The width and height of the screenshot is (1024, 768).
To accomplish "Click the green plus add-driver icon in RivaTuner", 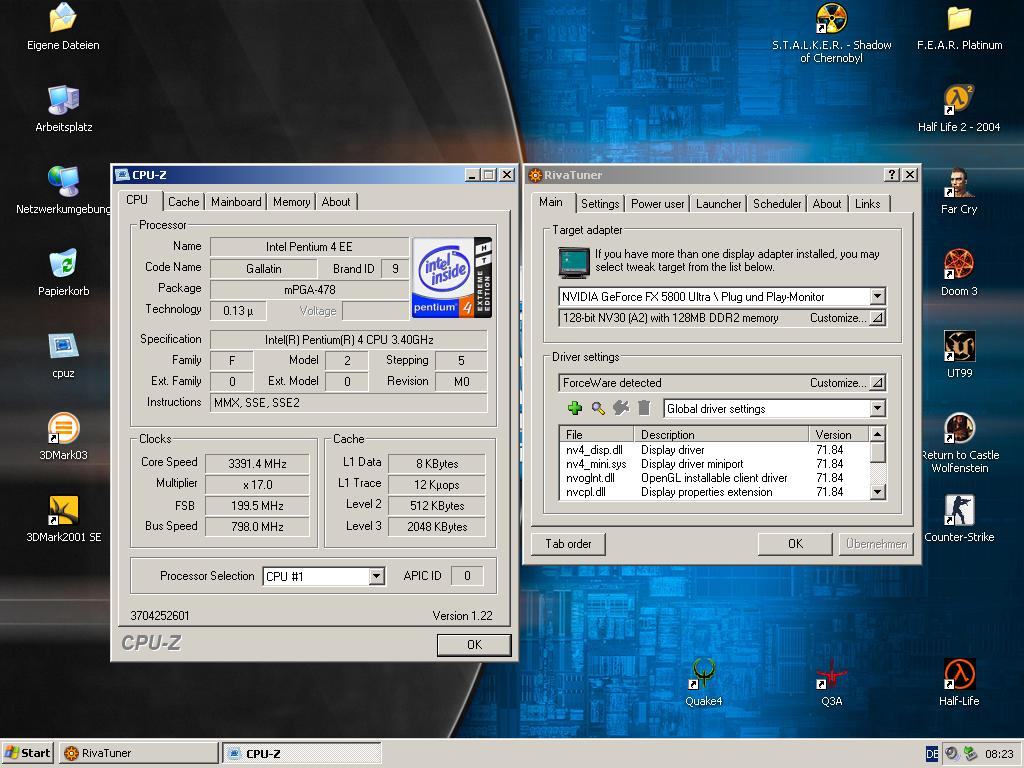I will click(575, 408).
